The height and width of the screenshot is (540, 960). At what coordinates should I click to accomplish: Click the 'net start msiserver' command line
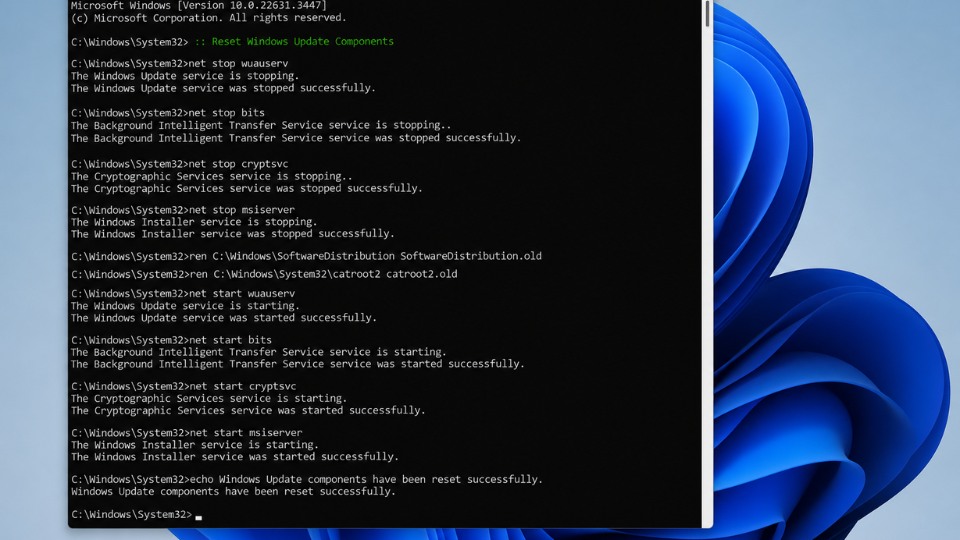[x=186, y=433]
